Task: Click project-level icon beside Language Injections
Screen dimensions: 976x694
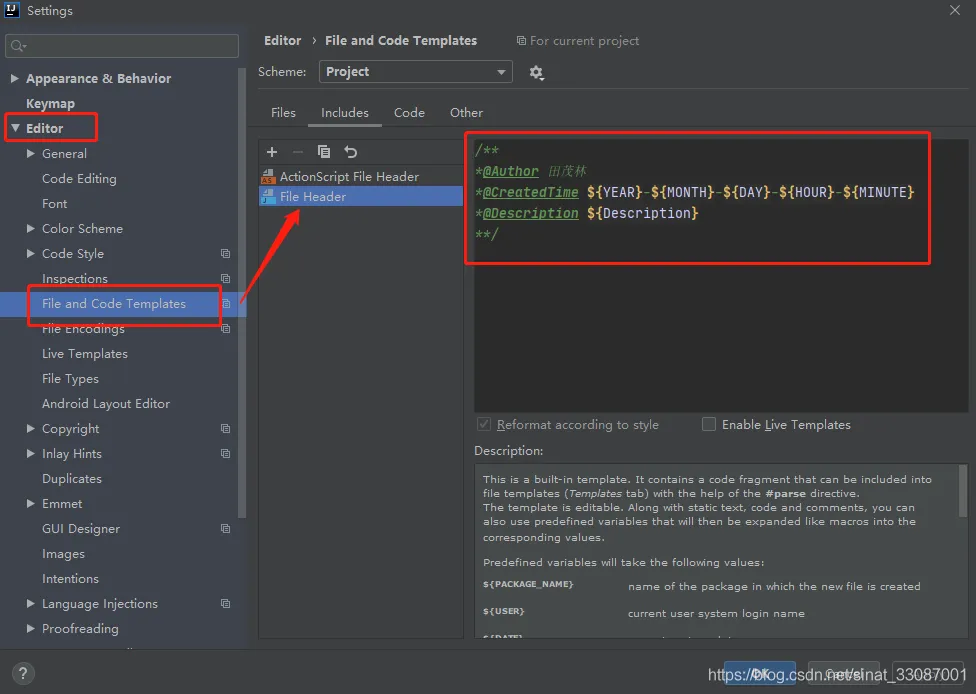Action: (225, 604)
